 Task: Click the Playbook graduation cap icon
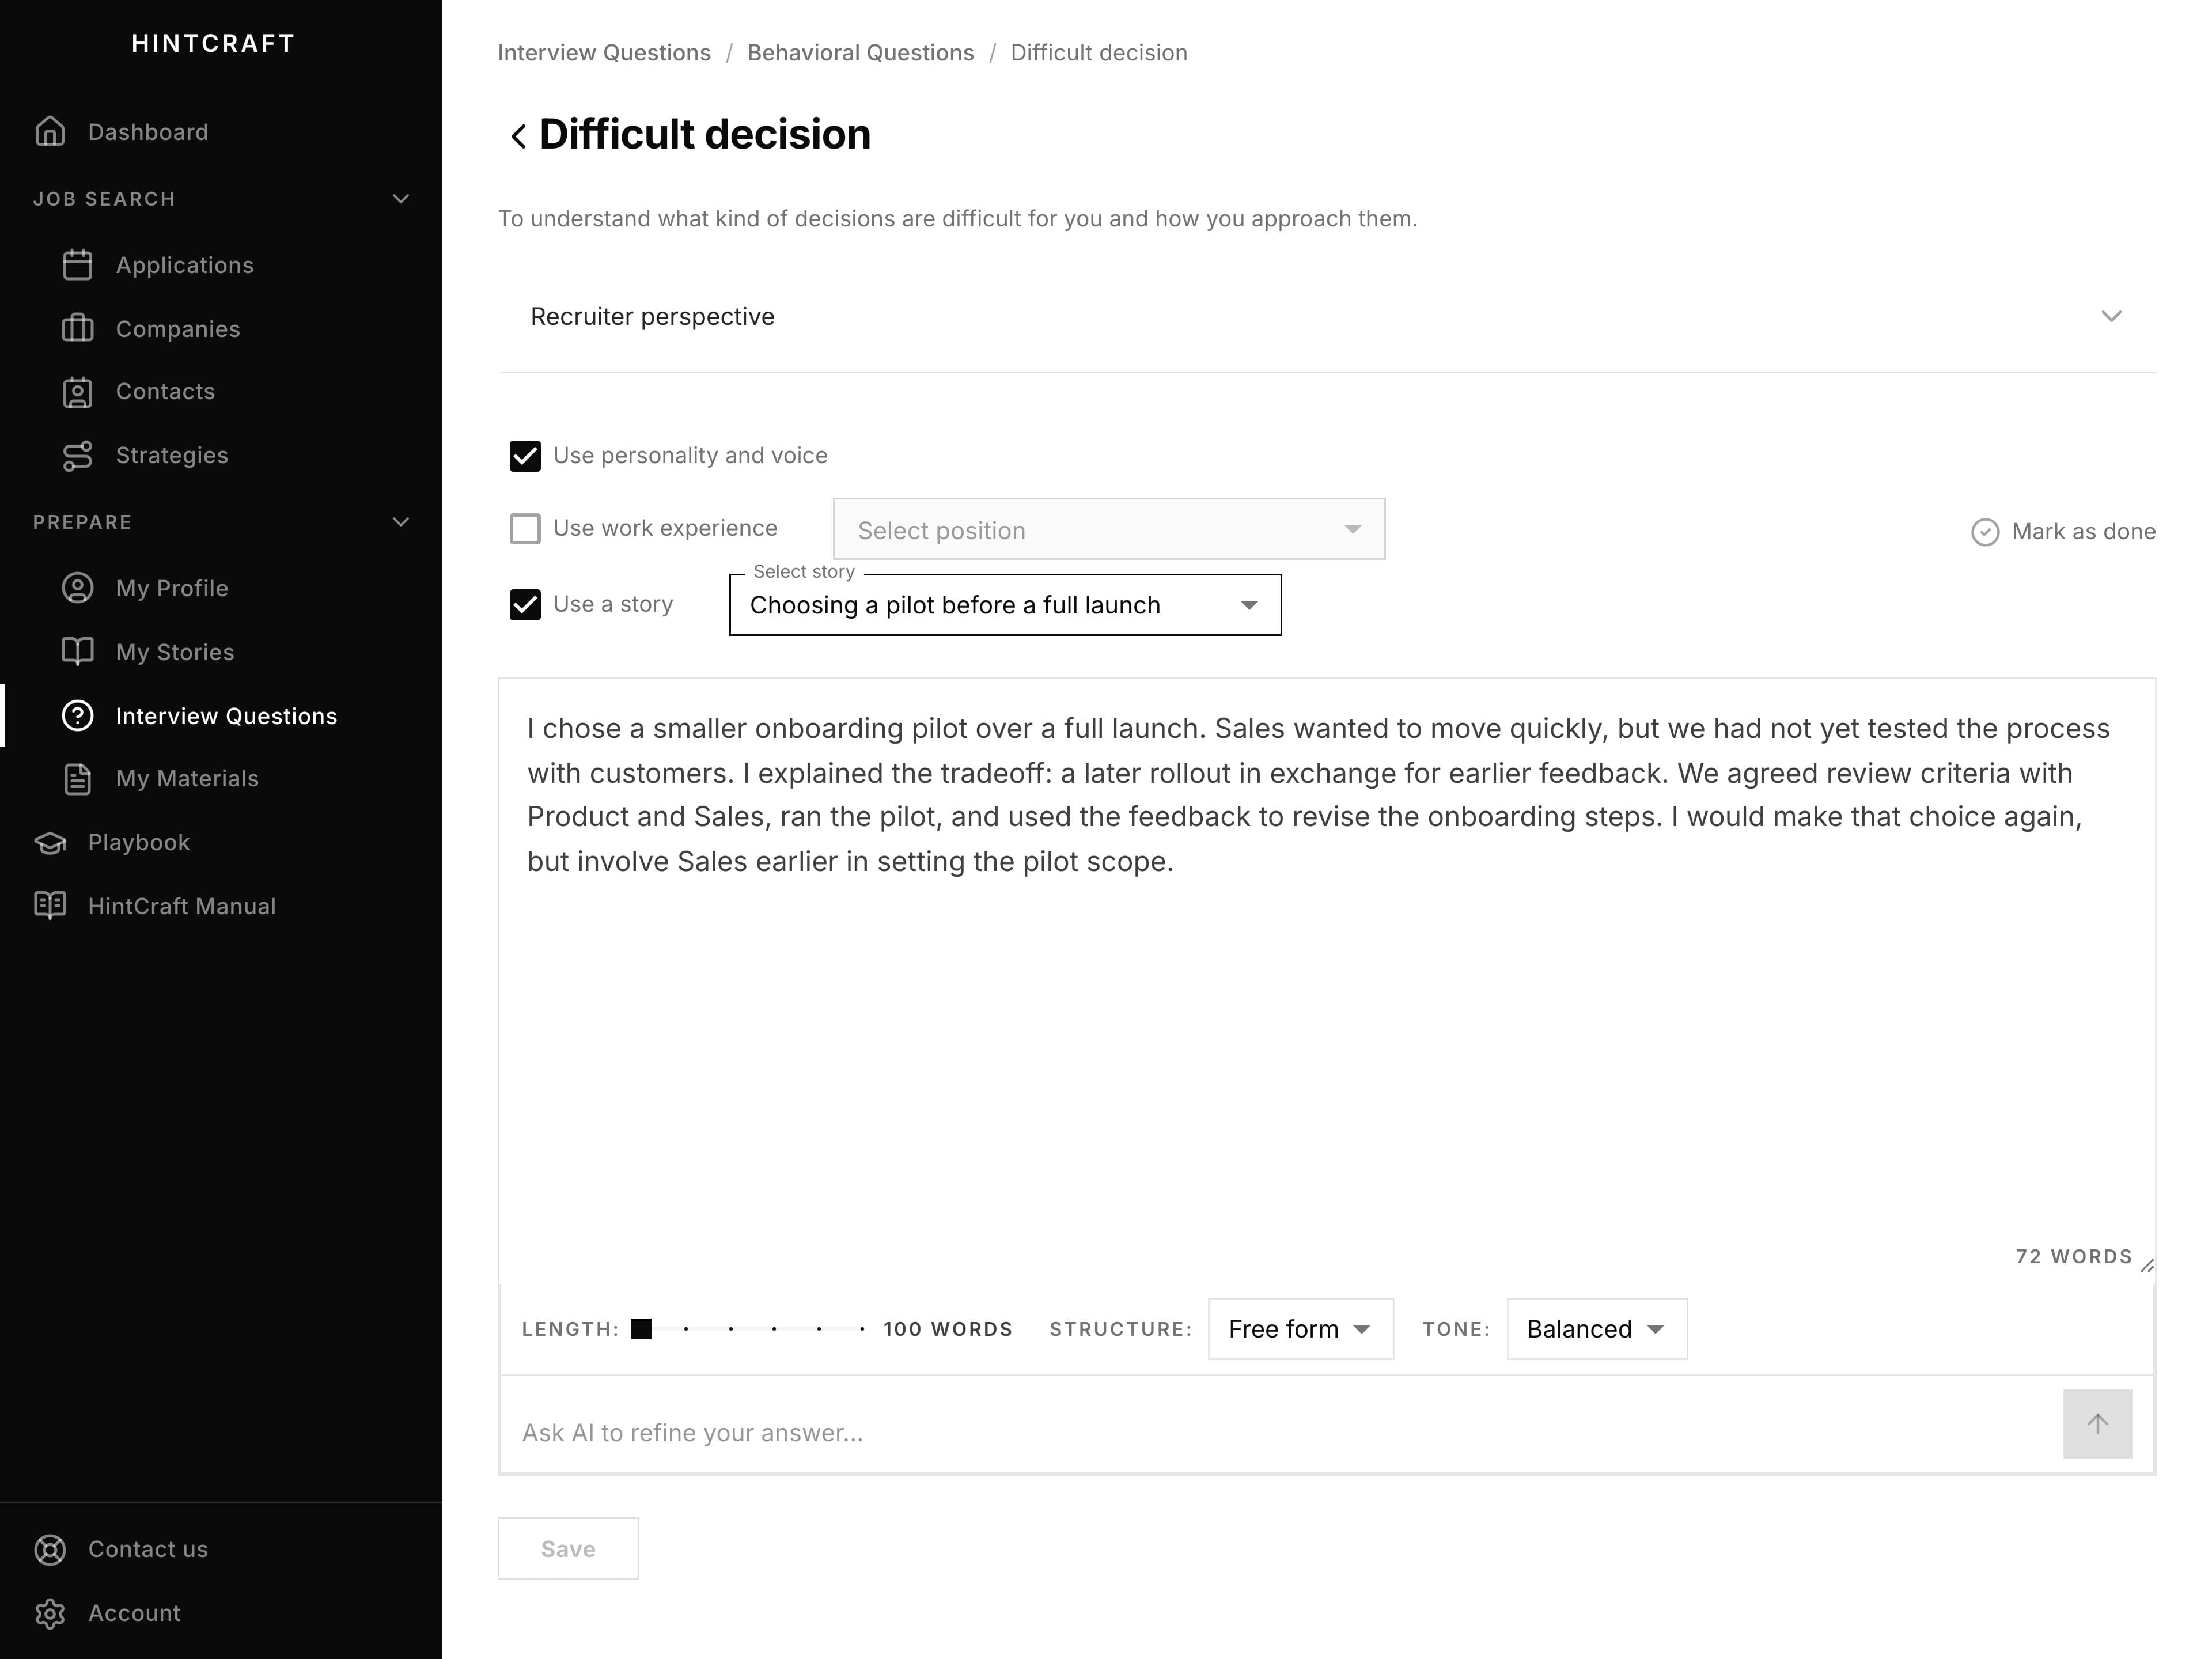click(x=50, y=843)
